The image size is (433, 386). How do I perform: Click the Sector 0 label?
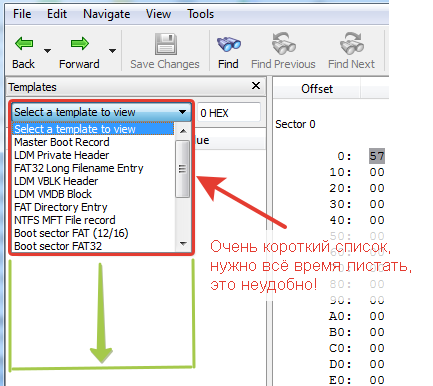click(x=295, y=124)
